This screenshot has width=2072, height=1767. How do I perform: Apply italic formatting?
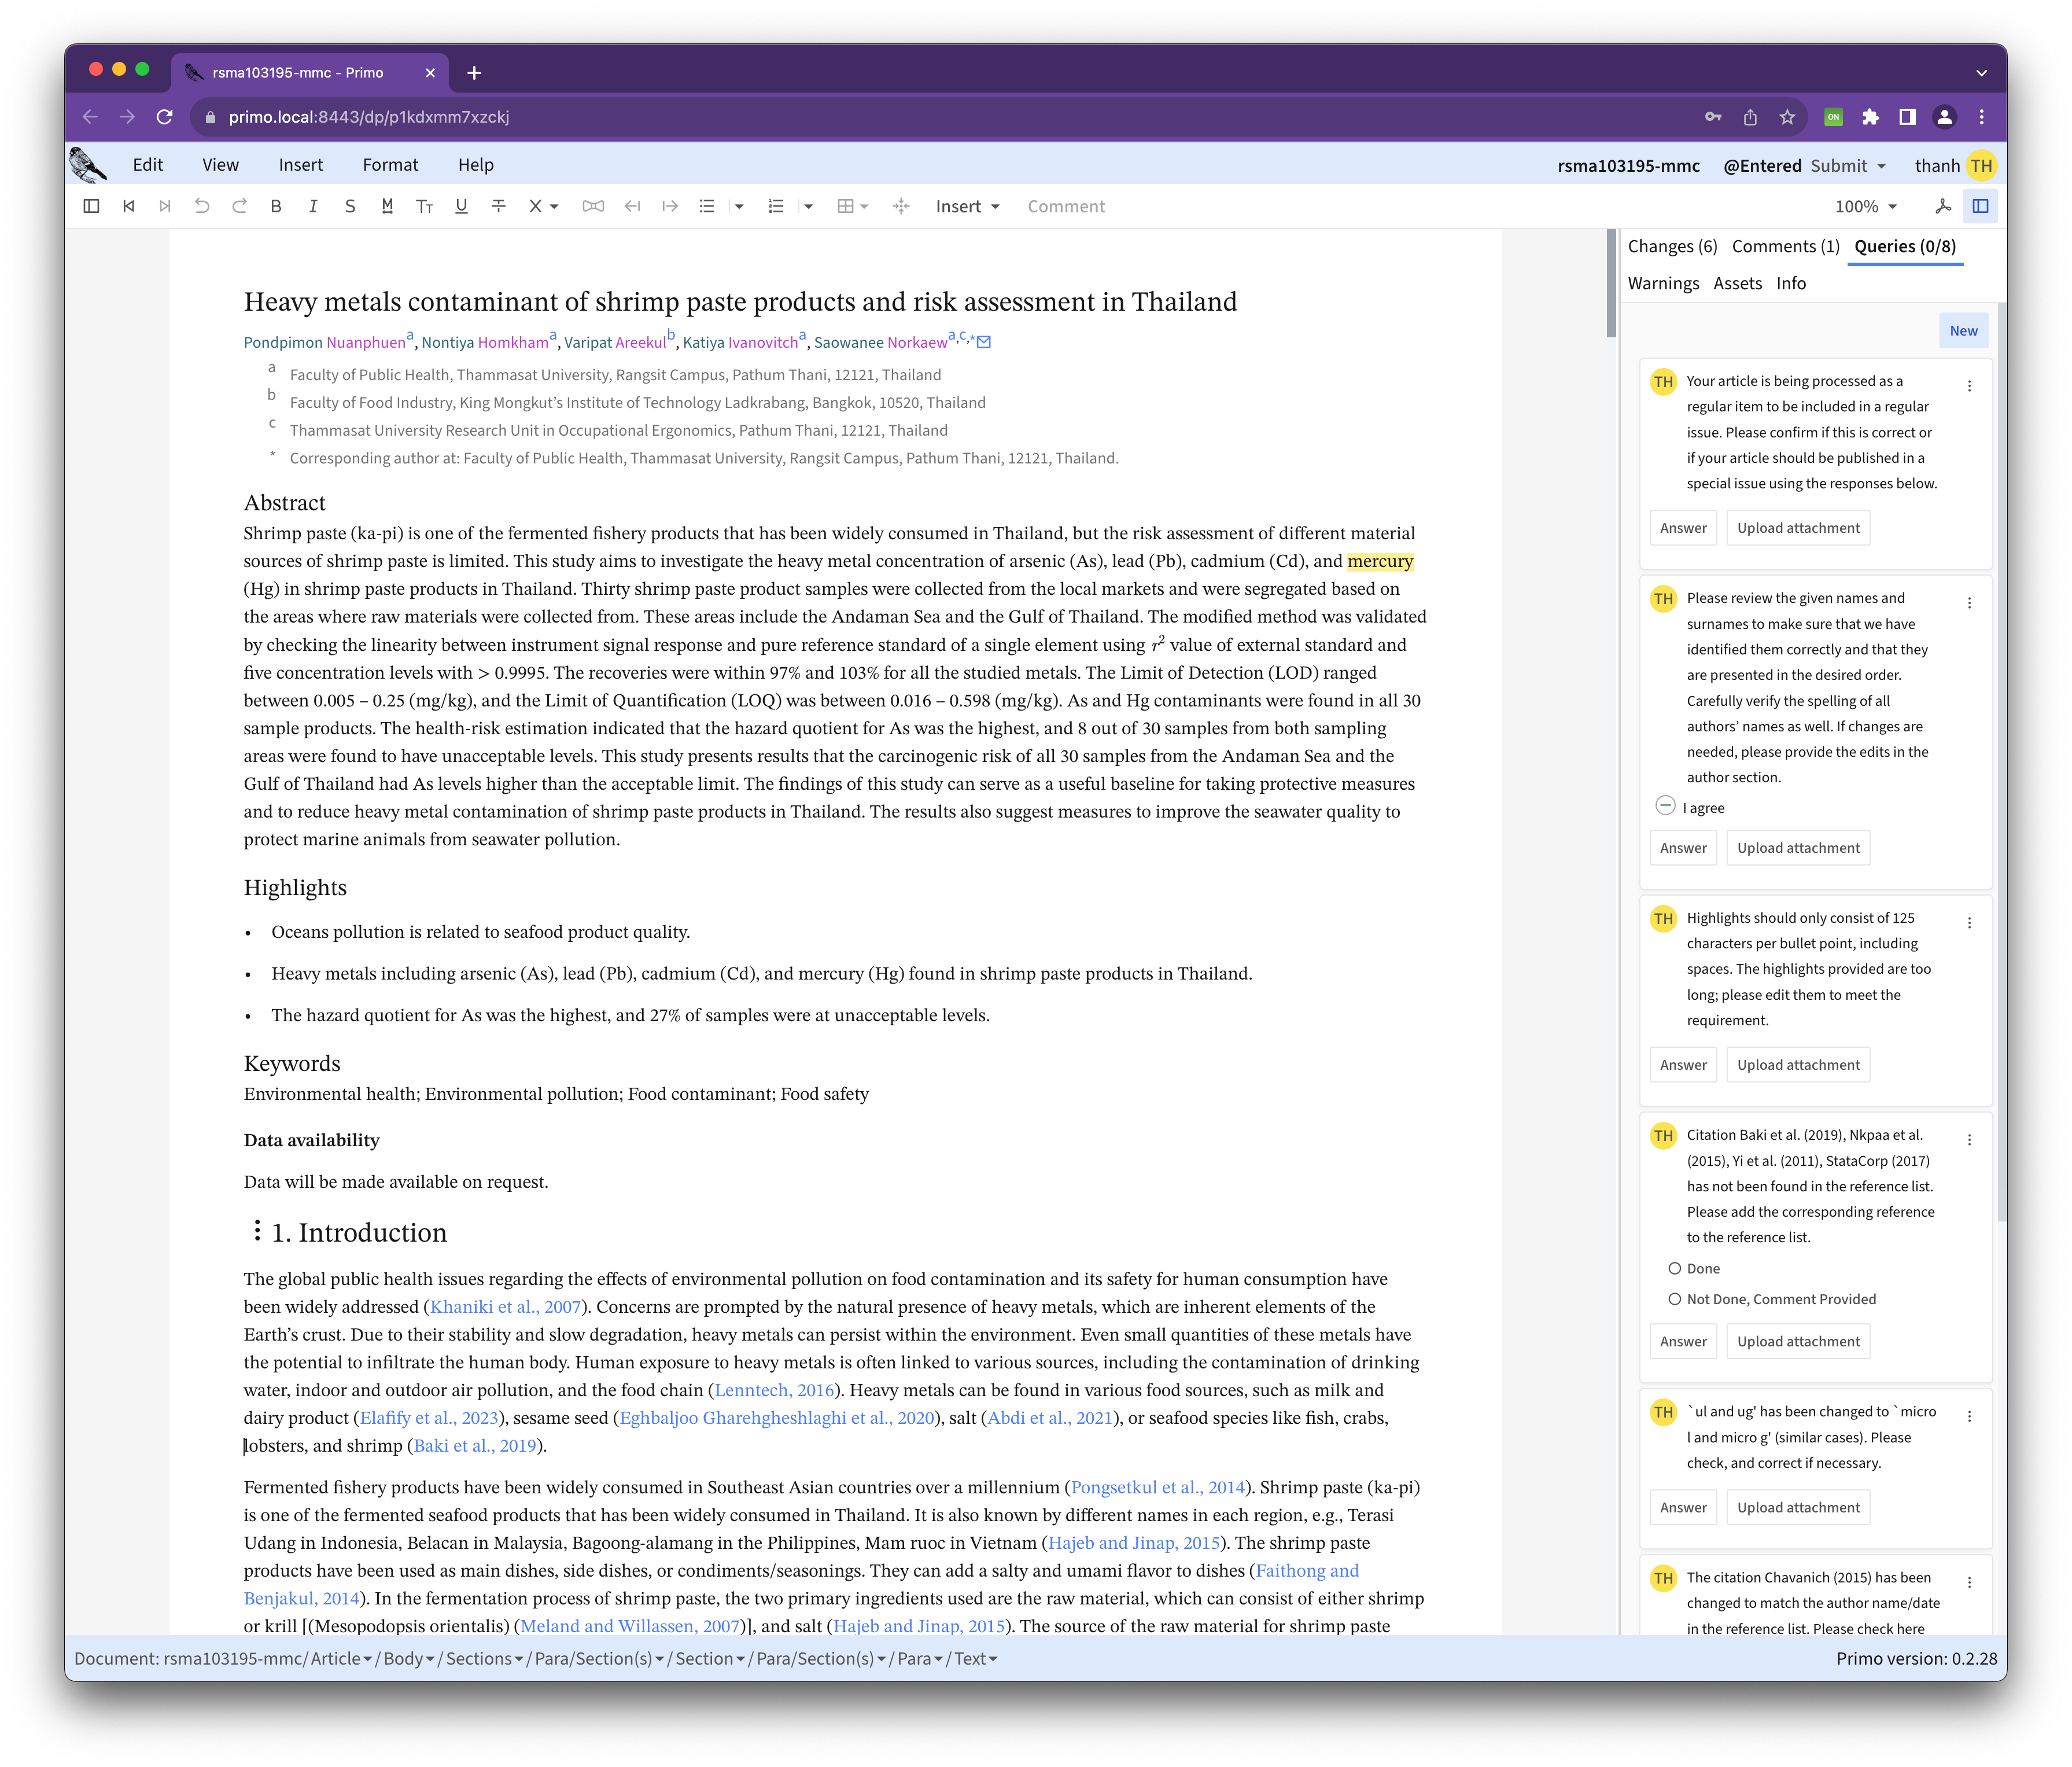(x=313, y=206)
